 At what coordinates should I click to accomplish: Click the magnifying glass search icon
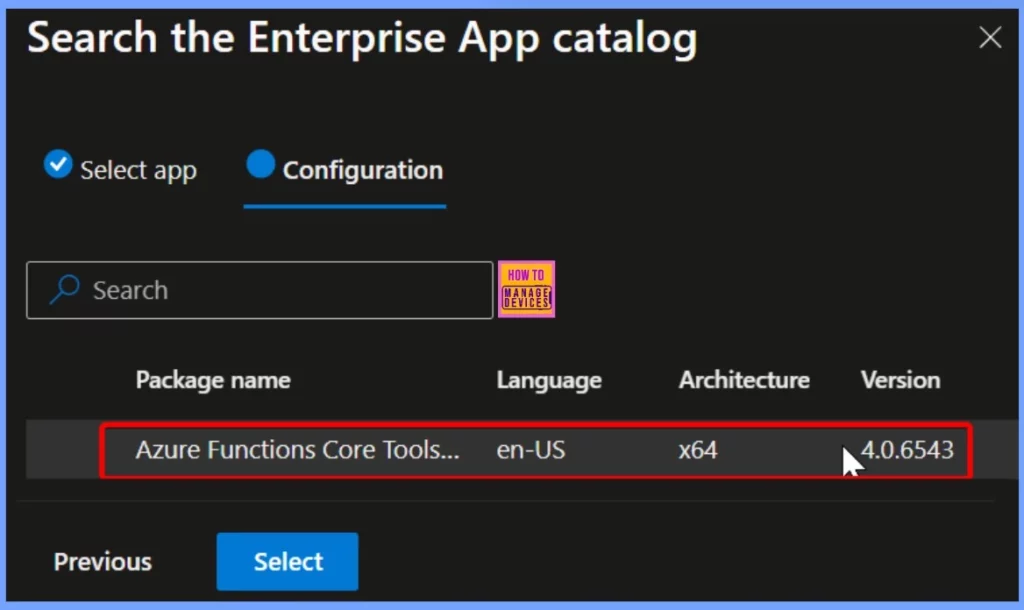[x=65, y=289]
